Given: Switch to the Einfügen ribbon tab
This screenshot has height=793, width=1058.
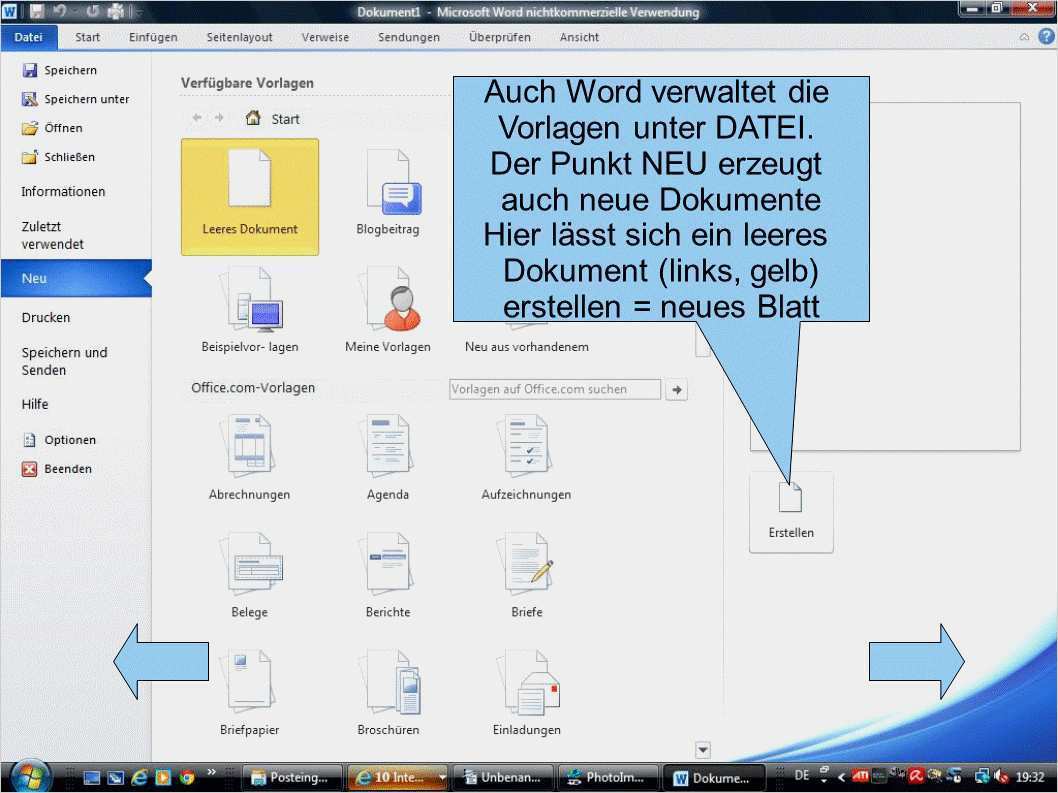Looking at the screenshot, I should [x=152, y=37].
